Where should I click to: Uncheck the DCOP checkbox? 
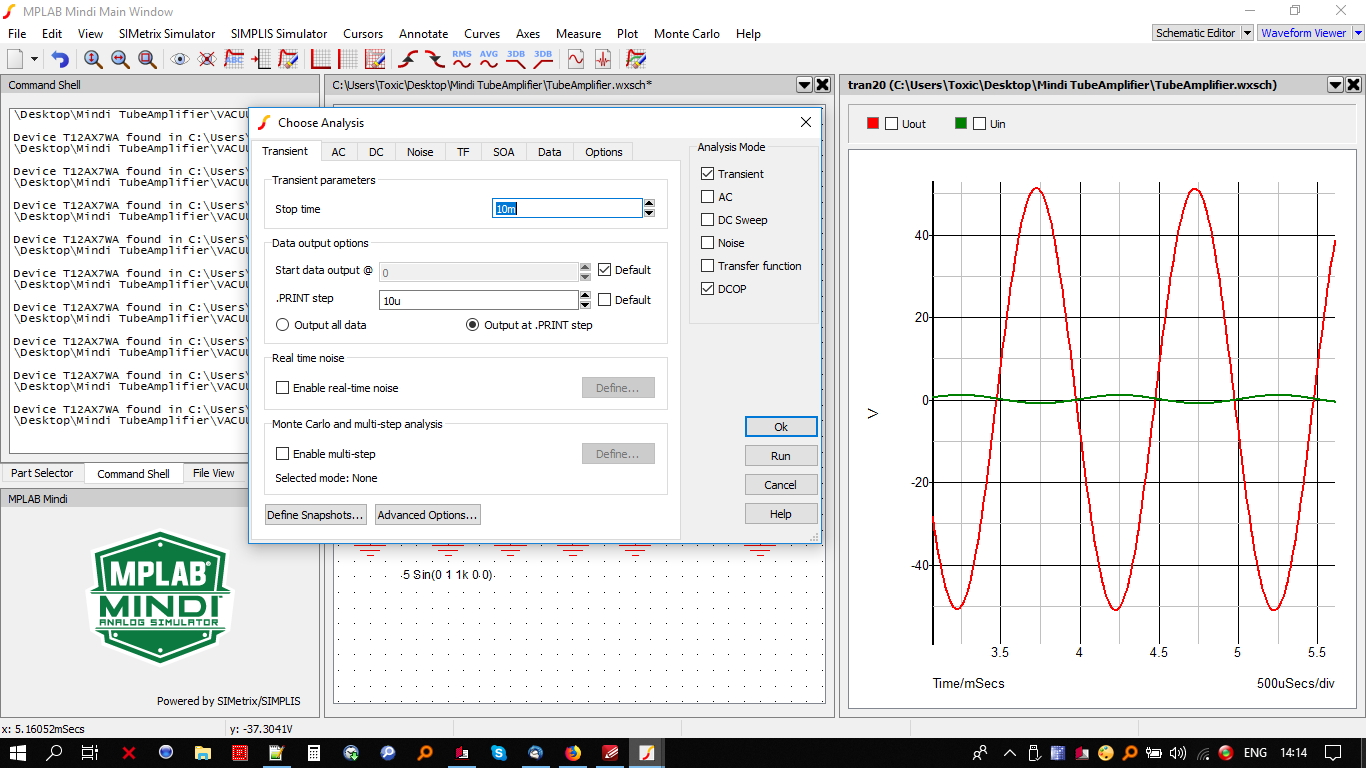[x=708, y=289]
